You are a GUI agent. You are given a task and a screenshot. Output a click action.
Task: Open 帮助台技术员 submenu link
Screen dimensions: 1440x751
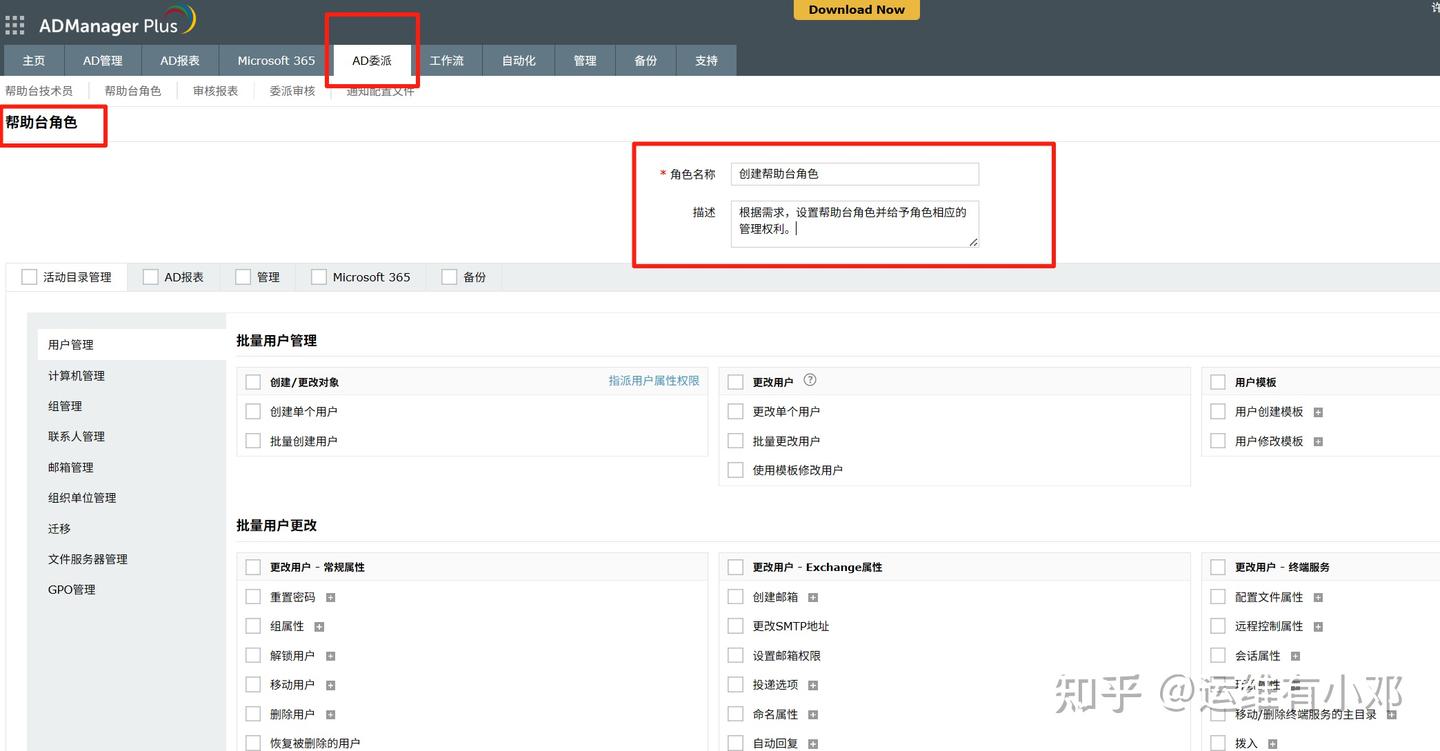39,91
